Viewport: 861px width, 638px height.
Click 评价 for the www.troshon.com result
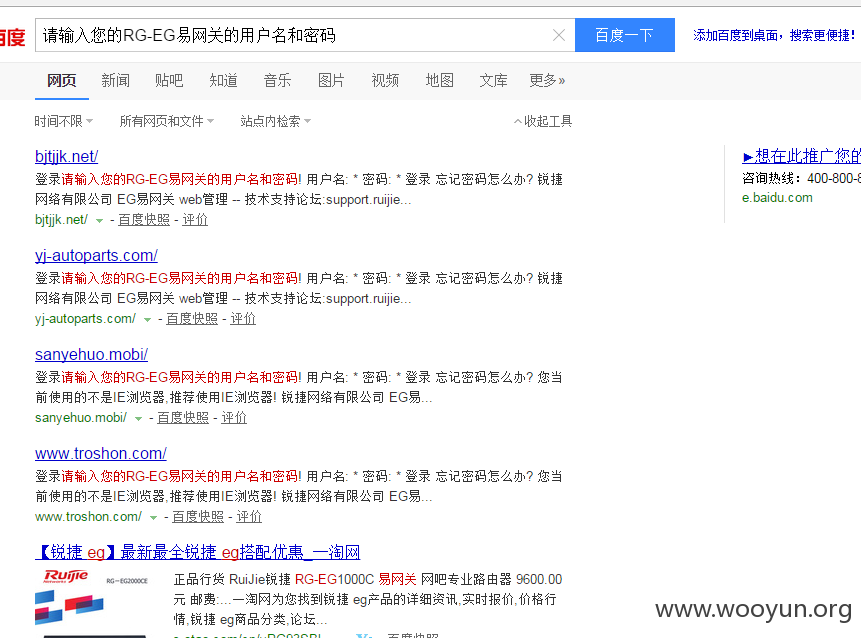point(249,517)
